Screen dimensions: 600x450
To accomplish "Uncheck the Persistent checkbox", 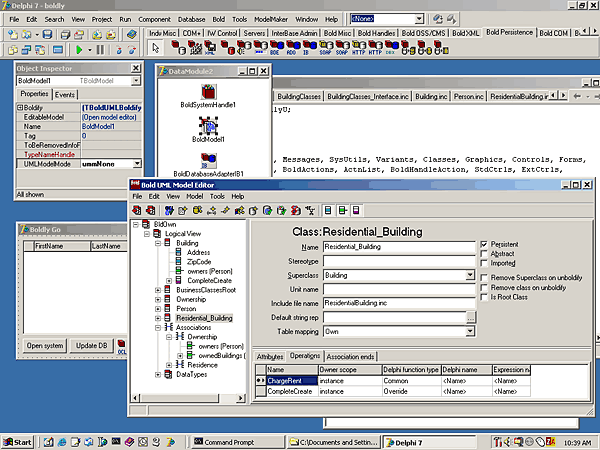I will pos(484,244).
